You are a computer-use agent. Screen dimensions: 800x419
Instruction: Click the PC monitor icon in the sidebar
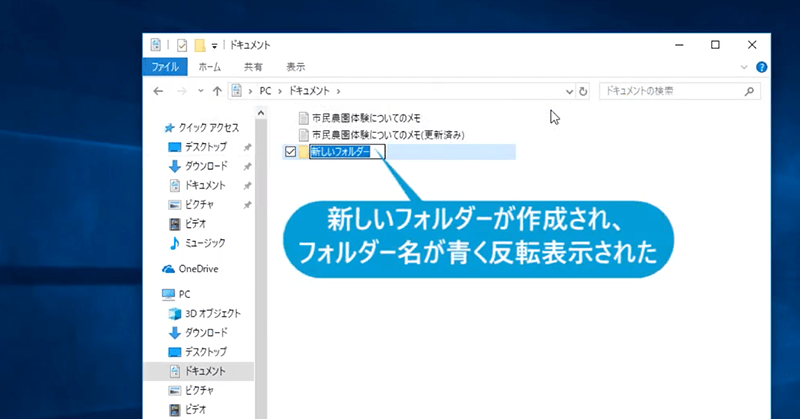(168, 294)
